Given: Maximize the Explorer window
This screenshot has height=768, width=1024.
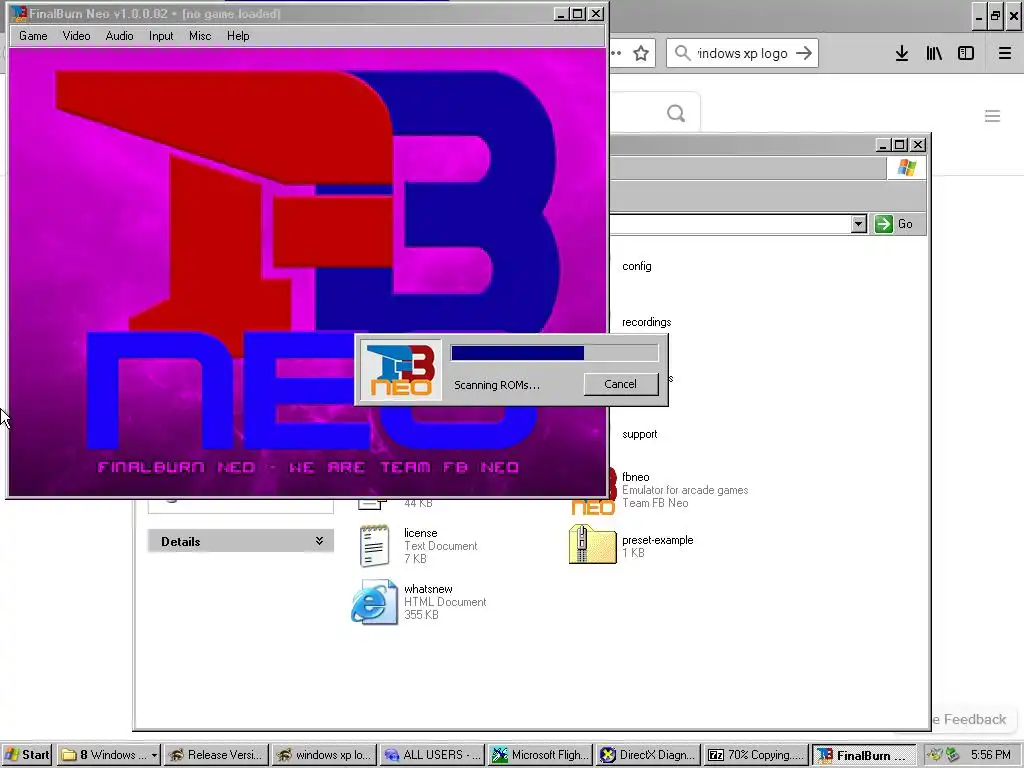Looking at the screenshot, I should click(x=900, y=145).
